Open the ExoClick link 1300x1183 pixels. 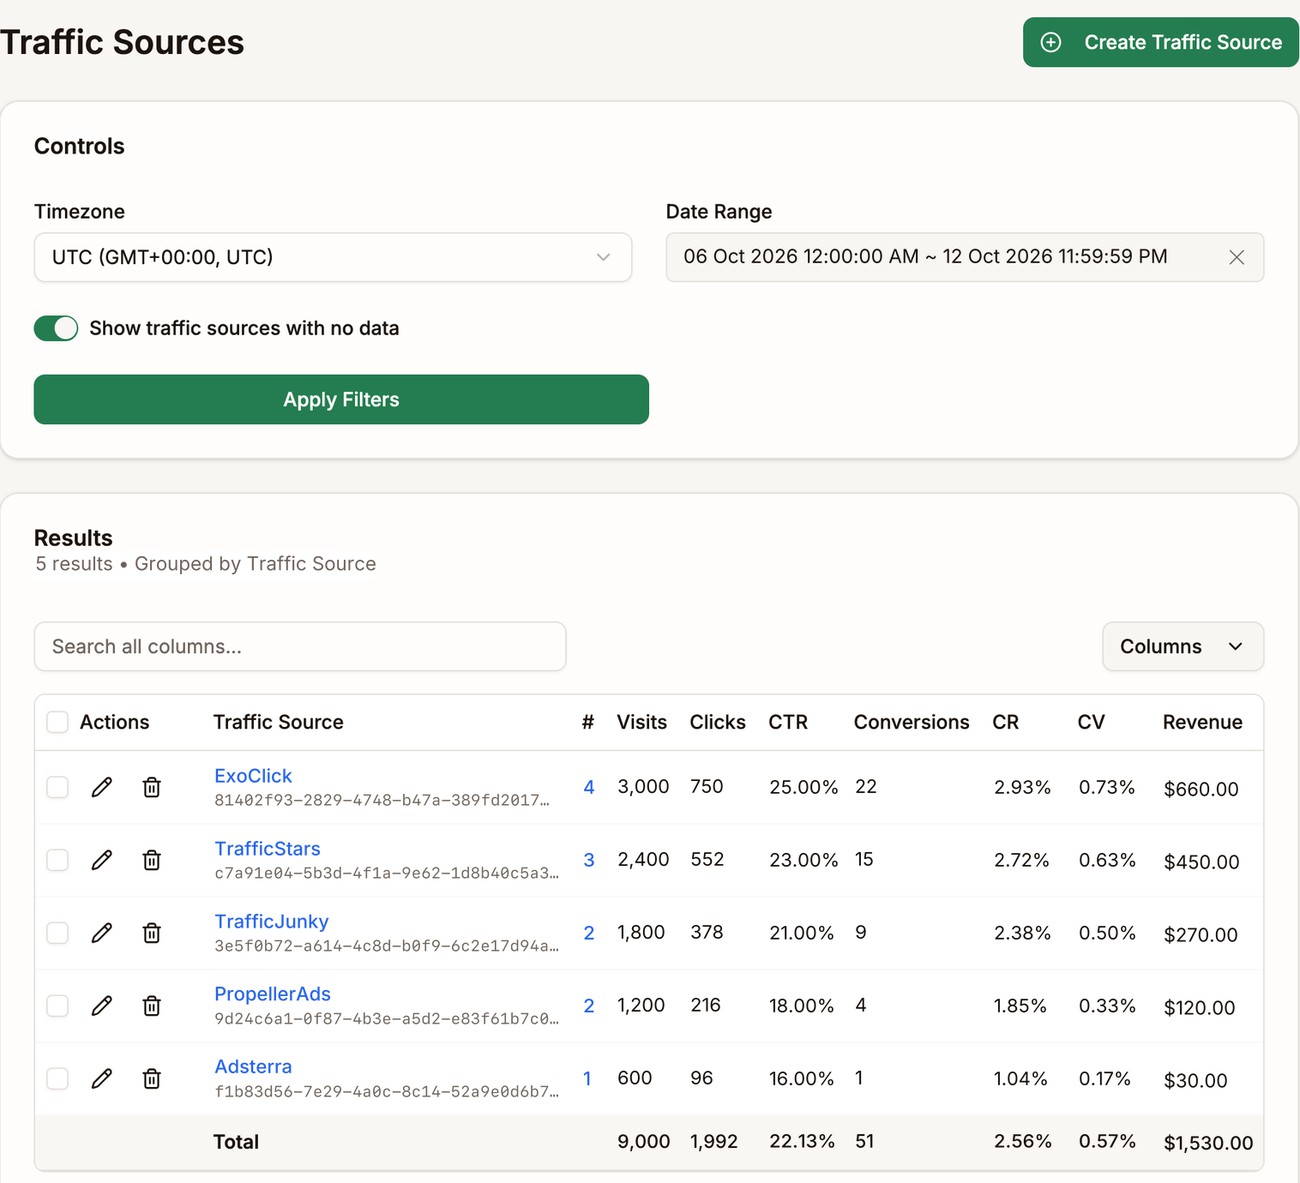[253, 776]
